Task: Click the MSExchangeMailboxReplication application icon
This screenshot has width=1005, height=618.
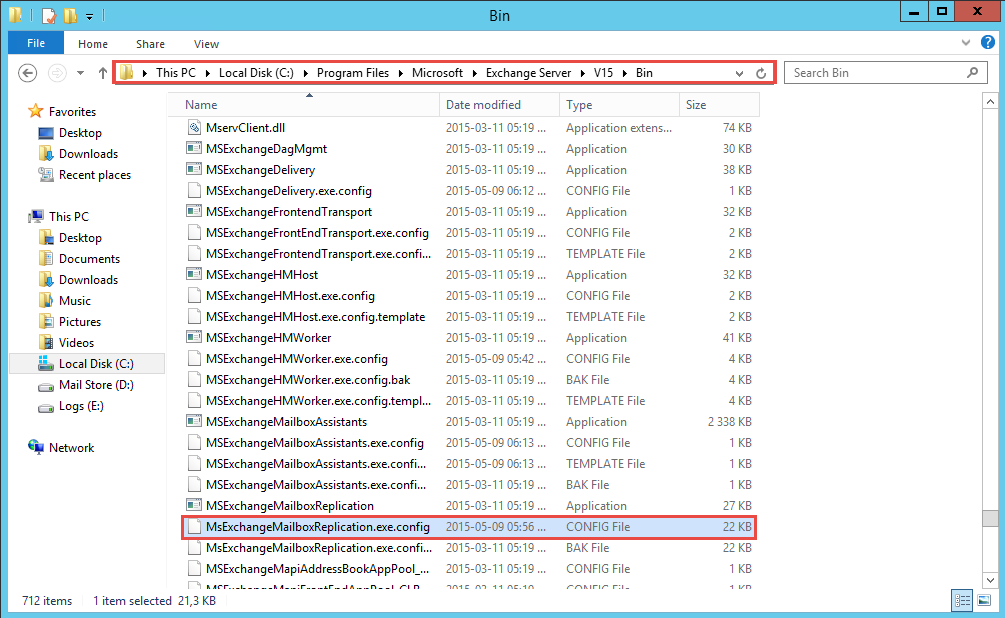Action: (x=194, y=506)
